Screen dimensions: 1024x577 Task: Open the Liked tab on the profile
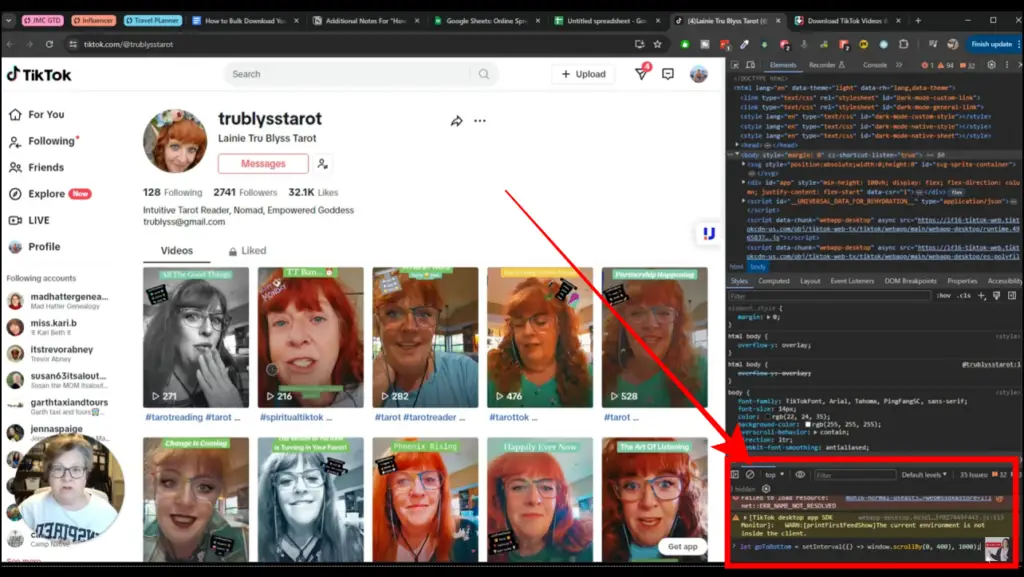248,251
